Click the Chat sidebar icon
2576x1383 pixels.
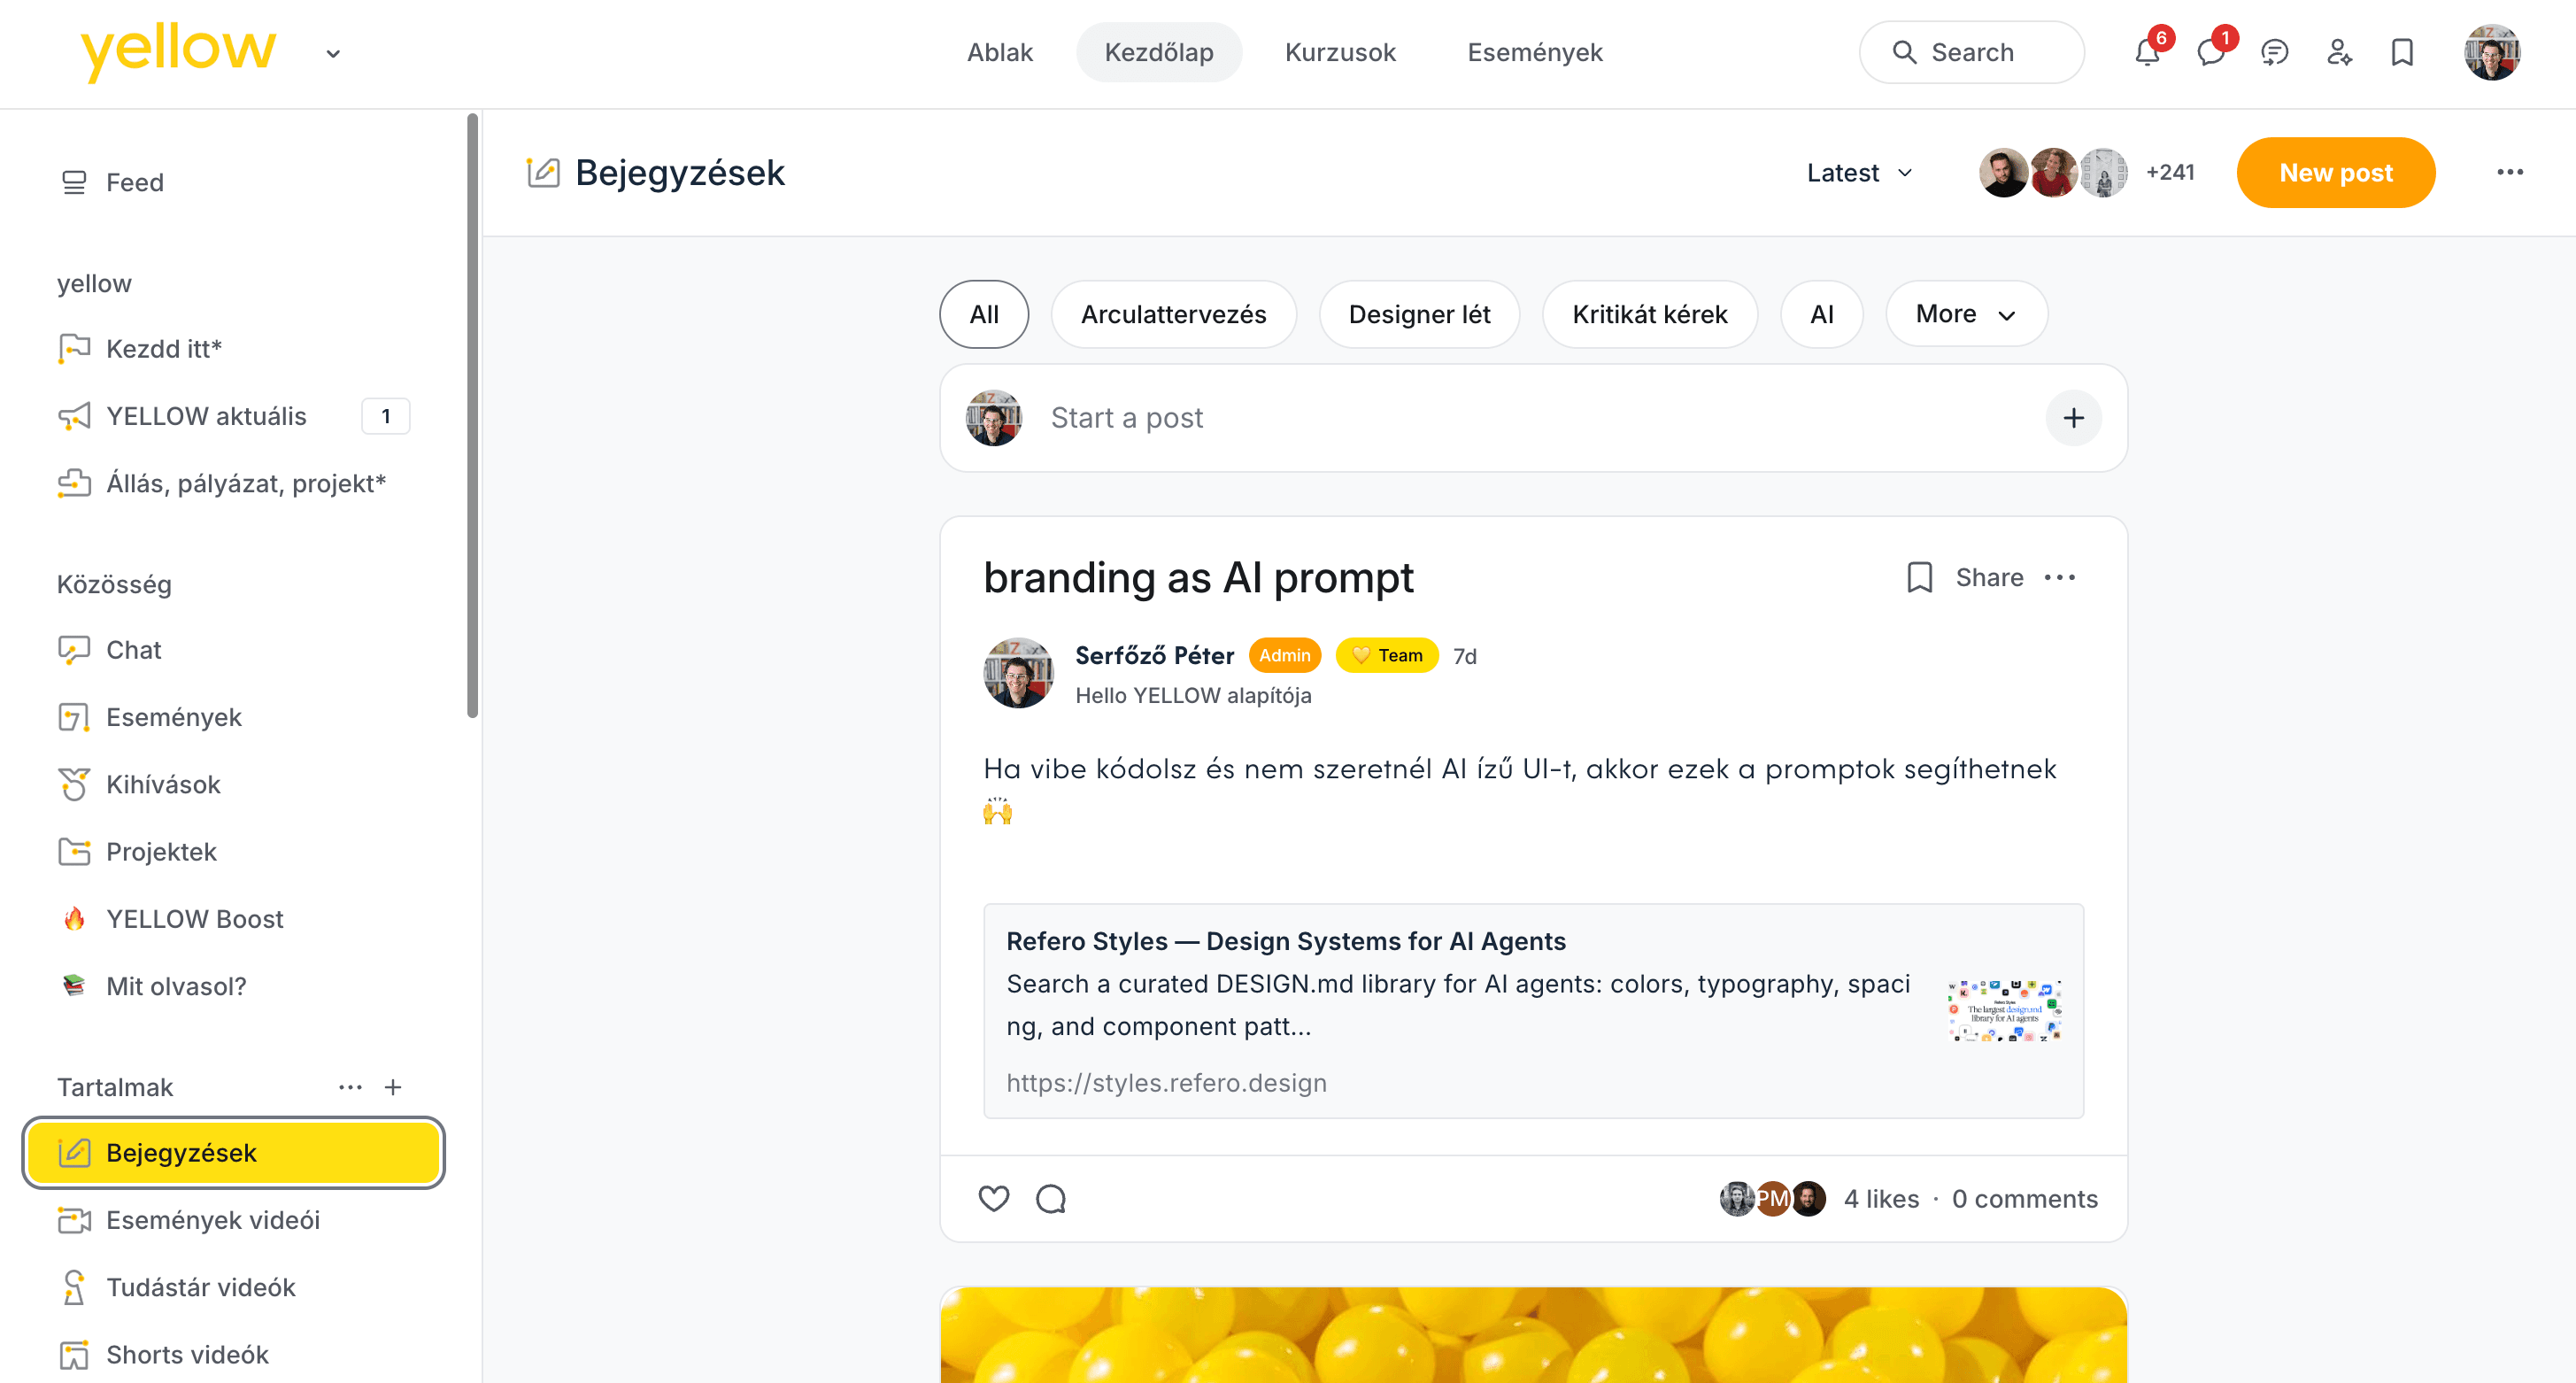pyautogui.click(x=74, y=650)
